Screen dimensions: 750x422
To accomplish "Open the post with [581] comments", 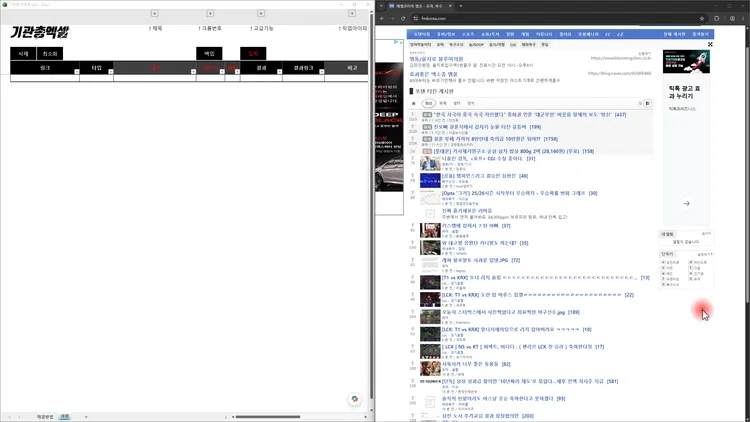I will point(530,381).
